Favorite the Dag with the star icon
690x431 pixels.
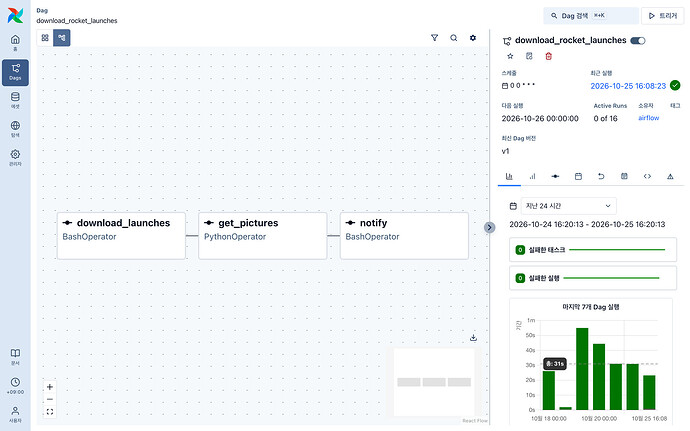click(x=510, y=56)
